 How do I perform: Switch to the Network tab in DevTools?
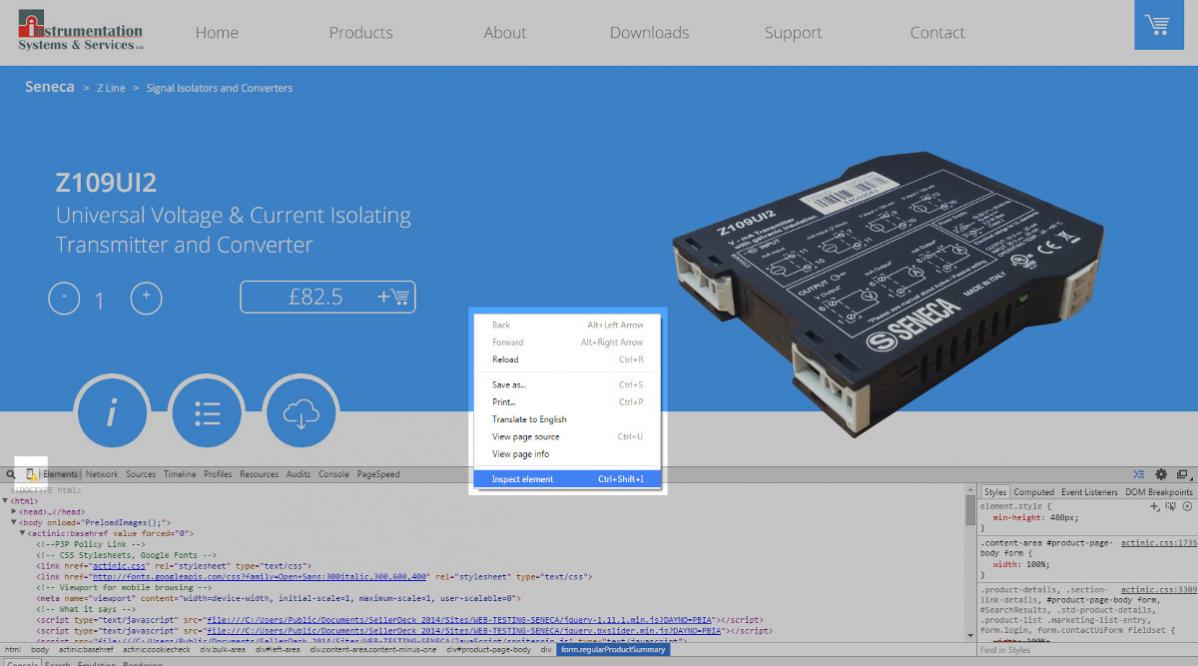[102, 474]
